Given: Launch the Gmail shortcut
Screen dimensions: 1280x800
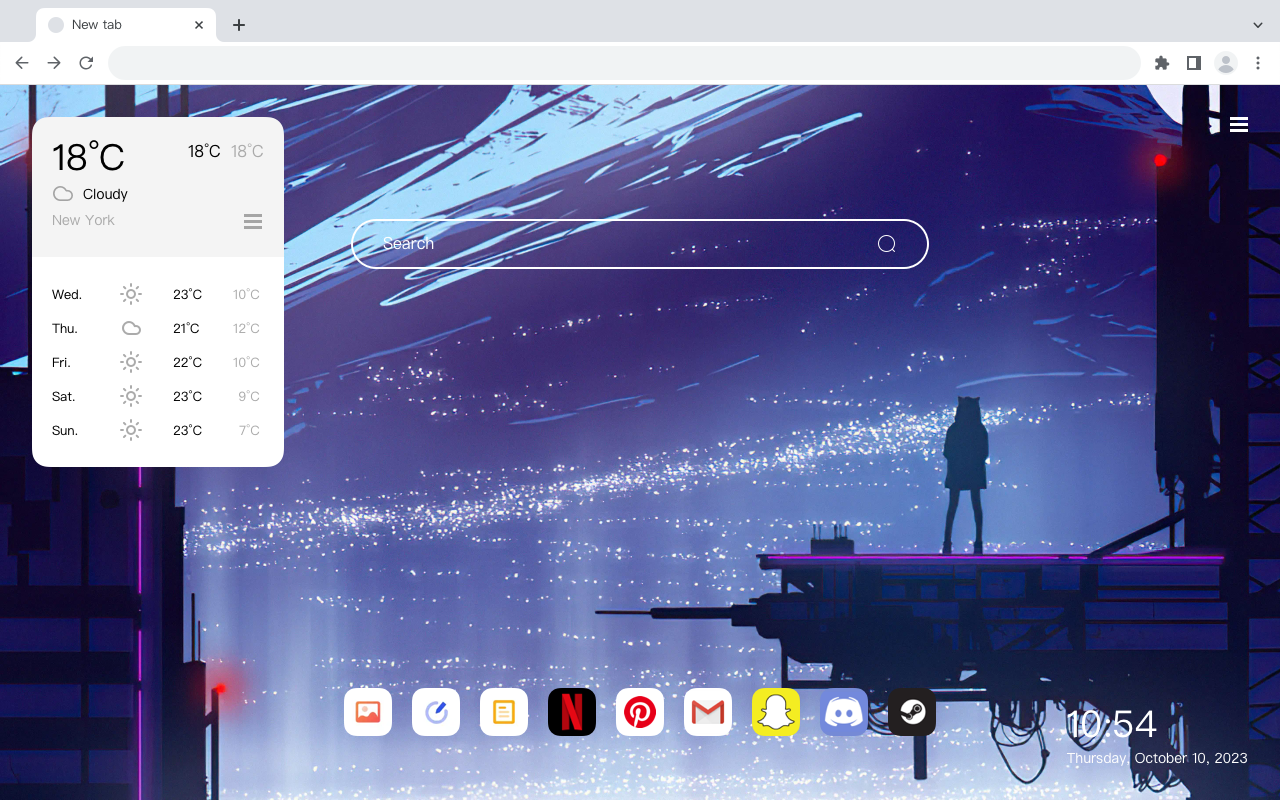Looking at the screenshot, I should 708,712.
